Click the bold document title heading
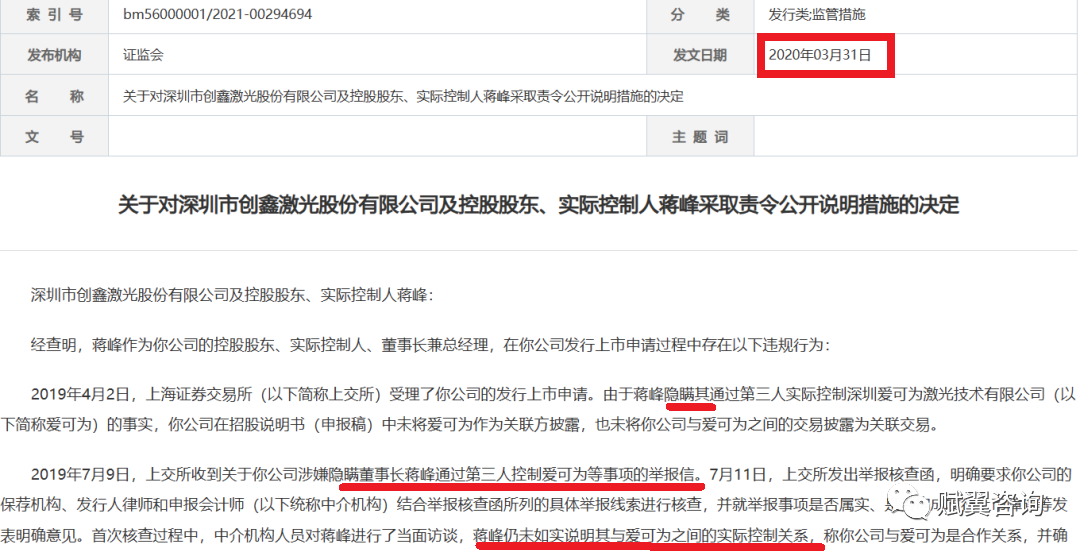Image resolution: width=1080 pixels, height=552 pixels. [539, 205]
